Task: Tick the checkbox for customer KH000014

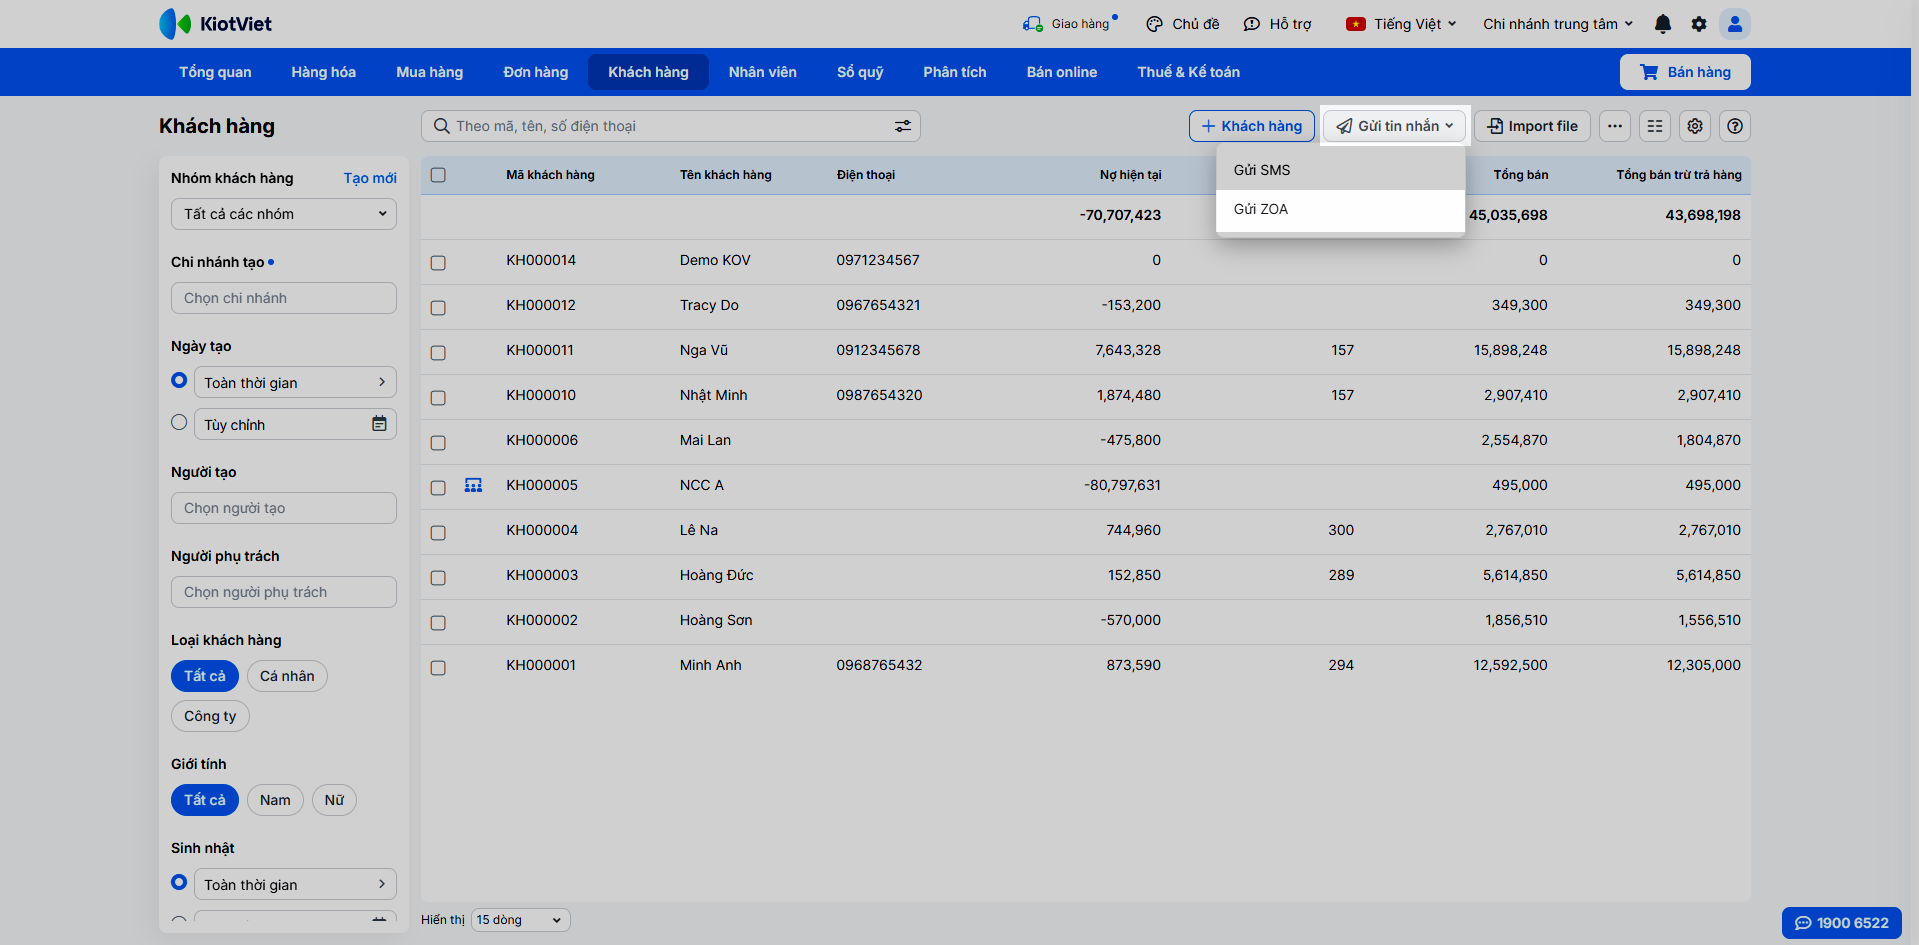Action: click(438, 262)
